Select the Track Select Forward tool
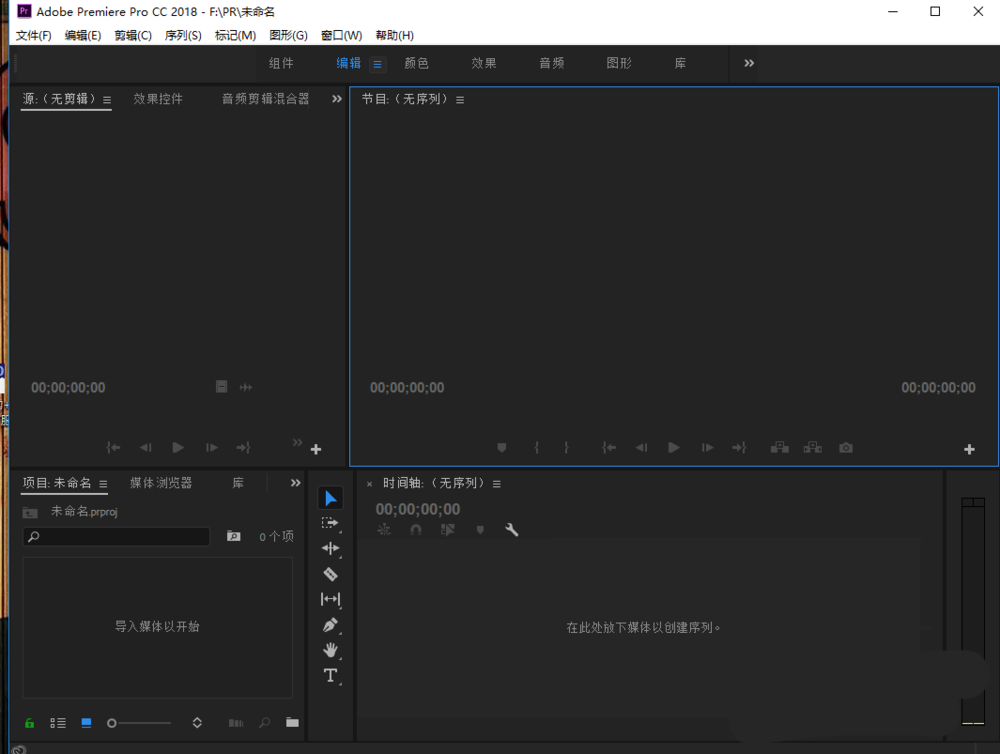This screenshot has width=1000, height=754. point(330,523)
